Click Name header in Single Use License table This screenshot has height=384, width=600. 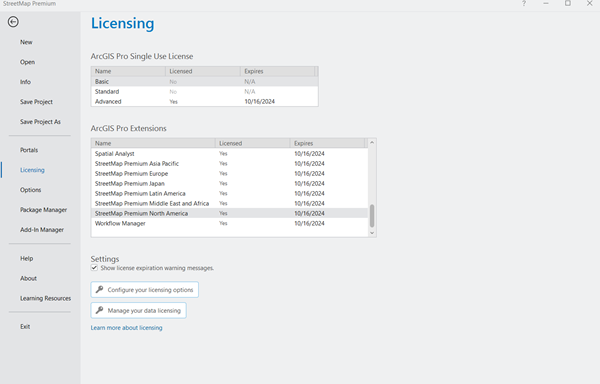point(128,71)
